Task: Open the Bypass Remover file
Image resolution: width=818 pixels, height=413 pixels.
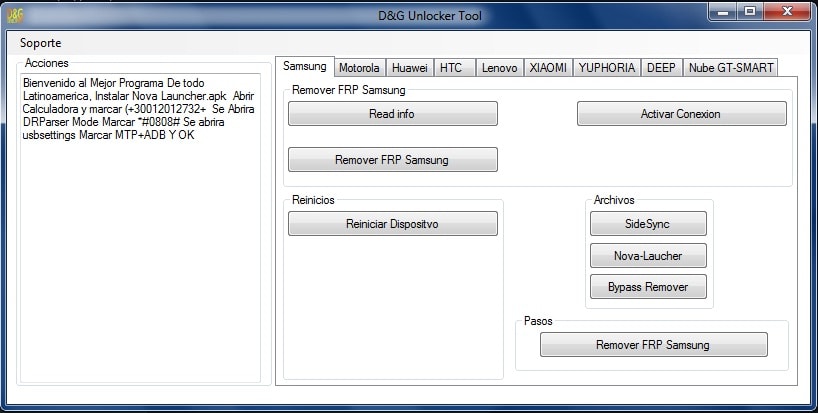Action: coord(648,287)
